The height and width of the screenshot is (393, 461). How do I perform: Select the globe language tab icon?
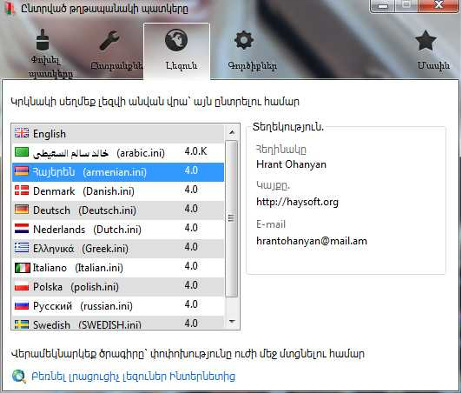point(176,40)
